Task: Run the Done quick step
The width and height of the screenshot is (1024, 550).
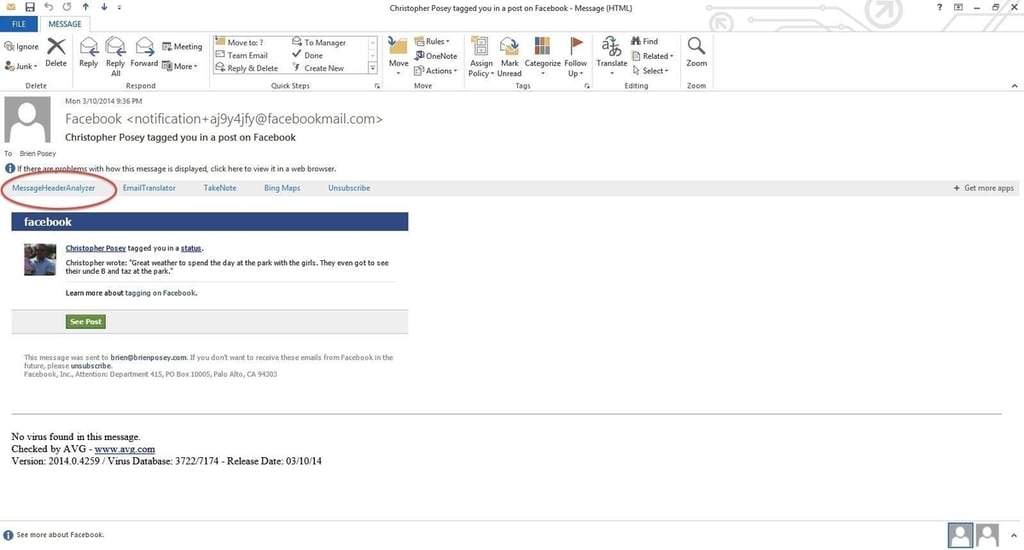Action: 308,56
